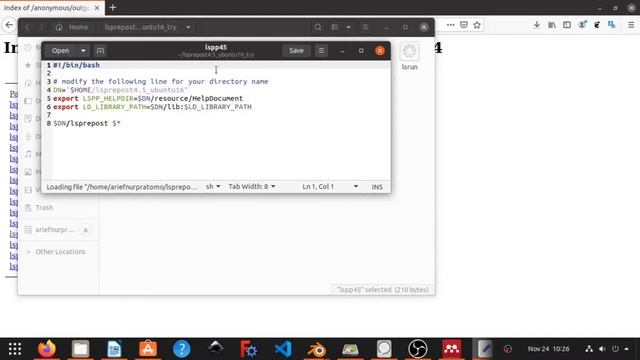
Task: Change Tab Width: 8 setting
Action: pyautogui.click(x=252, y=187)
